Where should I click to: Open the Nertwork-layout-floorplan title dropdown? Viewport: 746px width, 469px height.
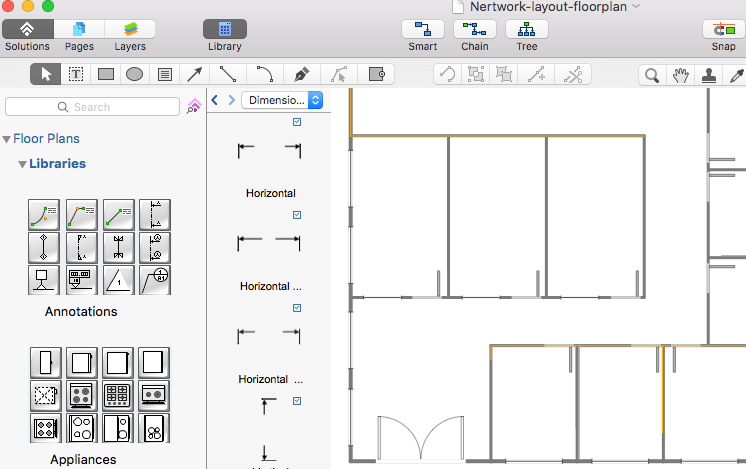(636, 6)
